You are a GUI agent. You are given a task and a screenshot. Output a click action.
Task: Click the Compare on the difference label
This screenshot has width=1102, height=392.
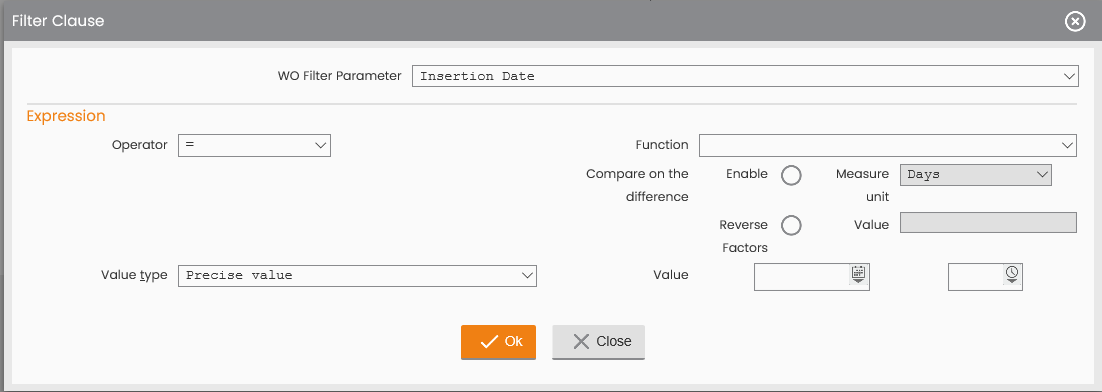637,185
